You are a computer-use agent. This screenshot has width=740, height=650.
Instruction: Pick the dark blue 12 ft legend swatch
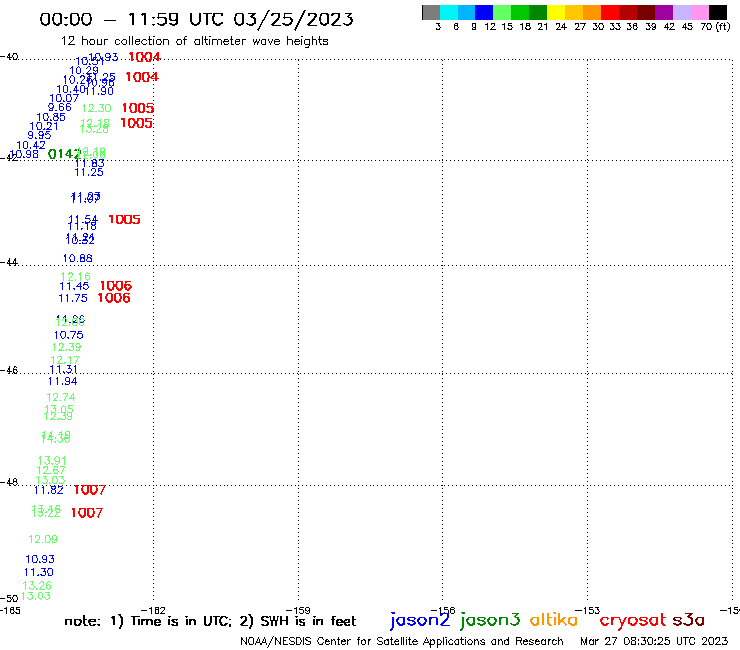coord(484,12)
